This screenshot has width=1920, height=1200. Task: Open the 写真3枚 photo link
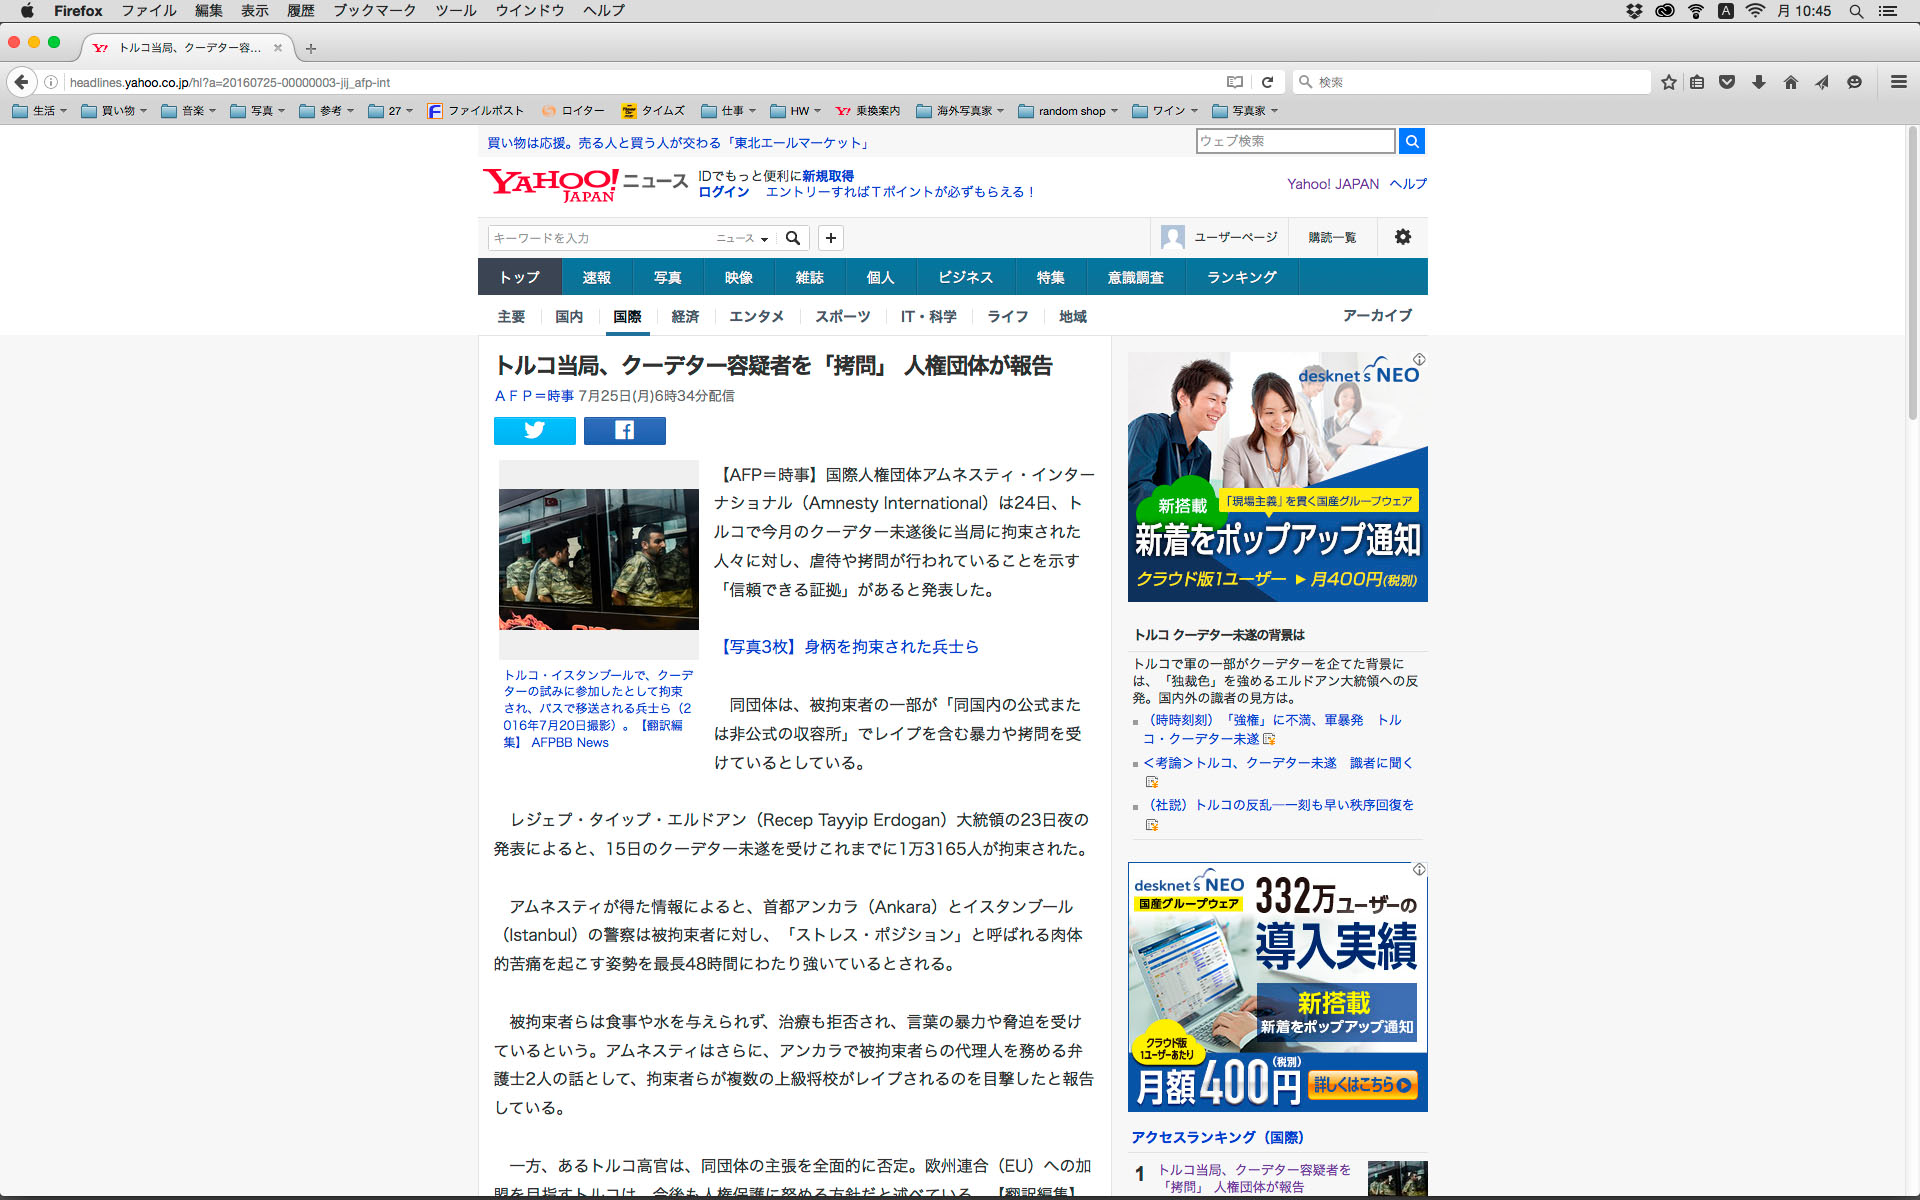point(849,647)
